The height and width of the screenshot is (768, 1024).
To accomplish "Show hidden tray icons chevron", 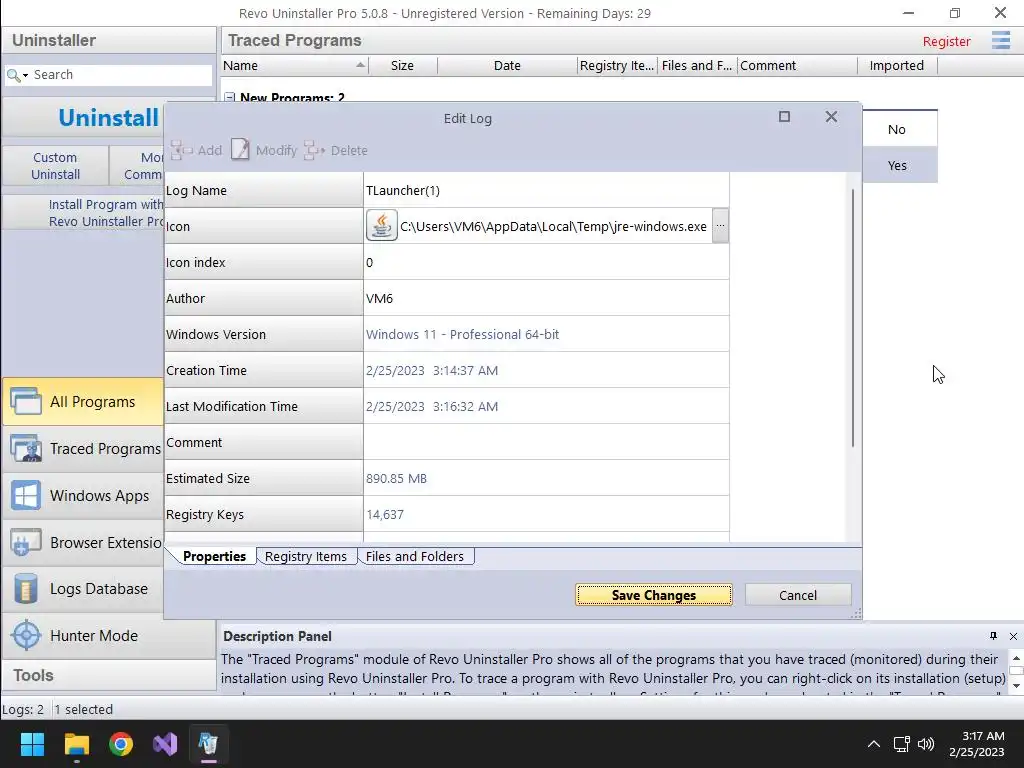I will pyautogui.click(x=874, y=744).
